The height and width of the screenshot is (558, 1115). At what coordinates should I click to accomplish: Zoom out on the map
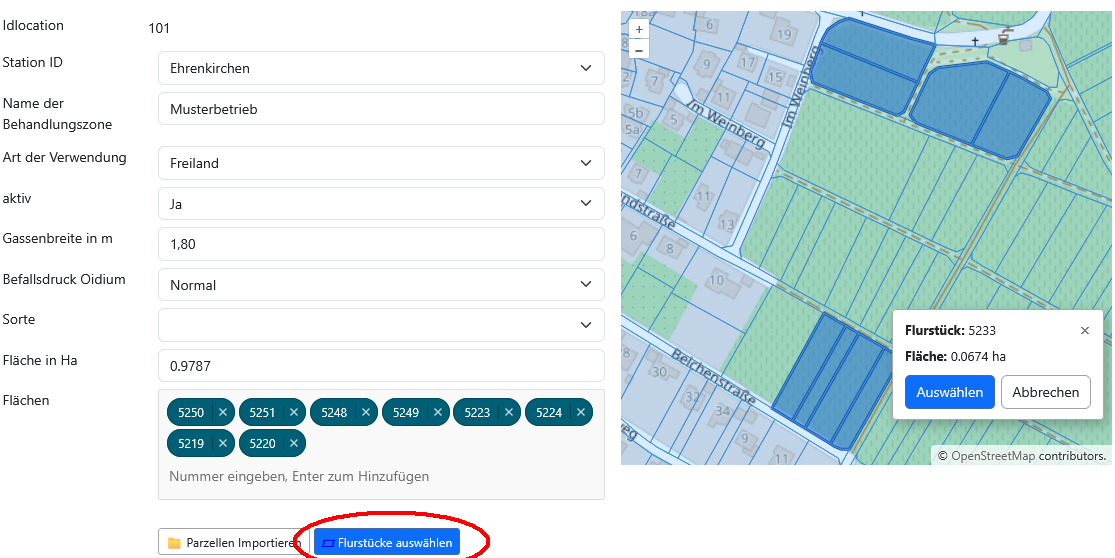pos(639,50)
